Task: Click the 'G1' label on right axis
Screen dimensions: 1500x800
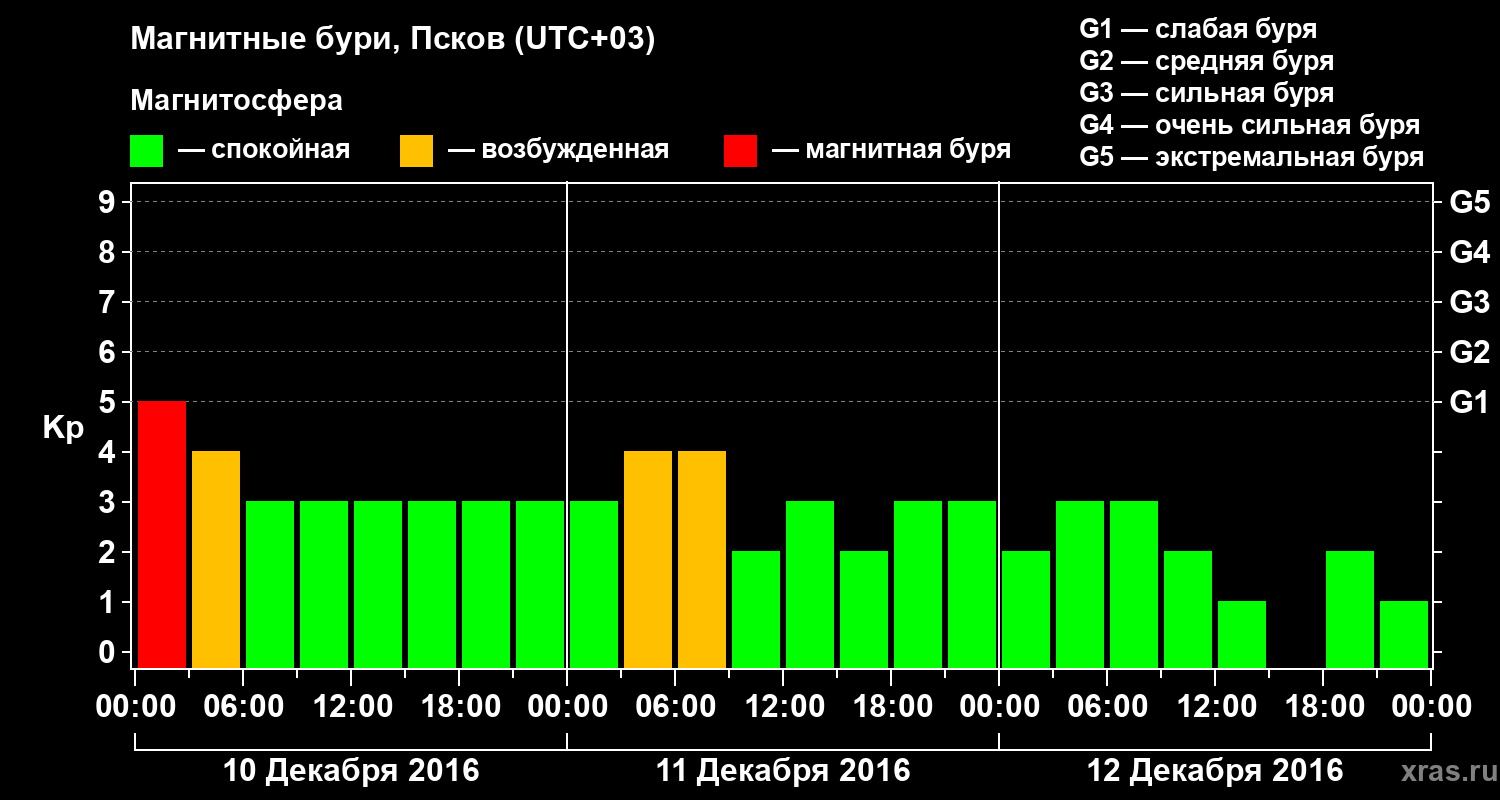Action: [x=1469, y=402]
